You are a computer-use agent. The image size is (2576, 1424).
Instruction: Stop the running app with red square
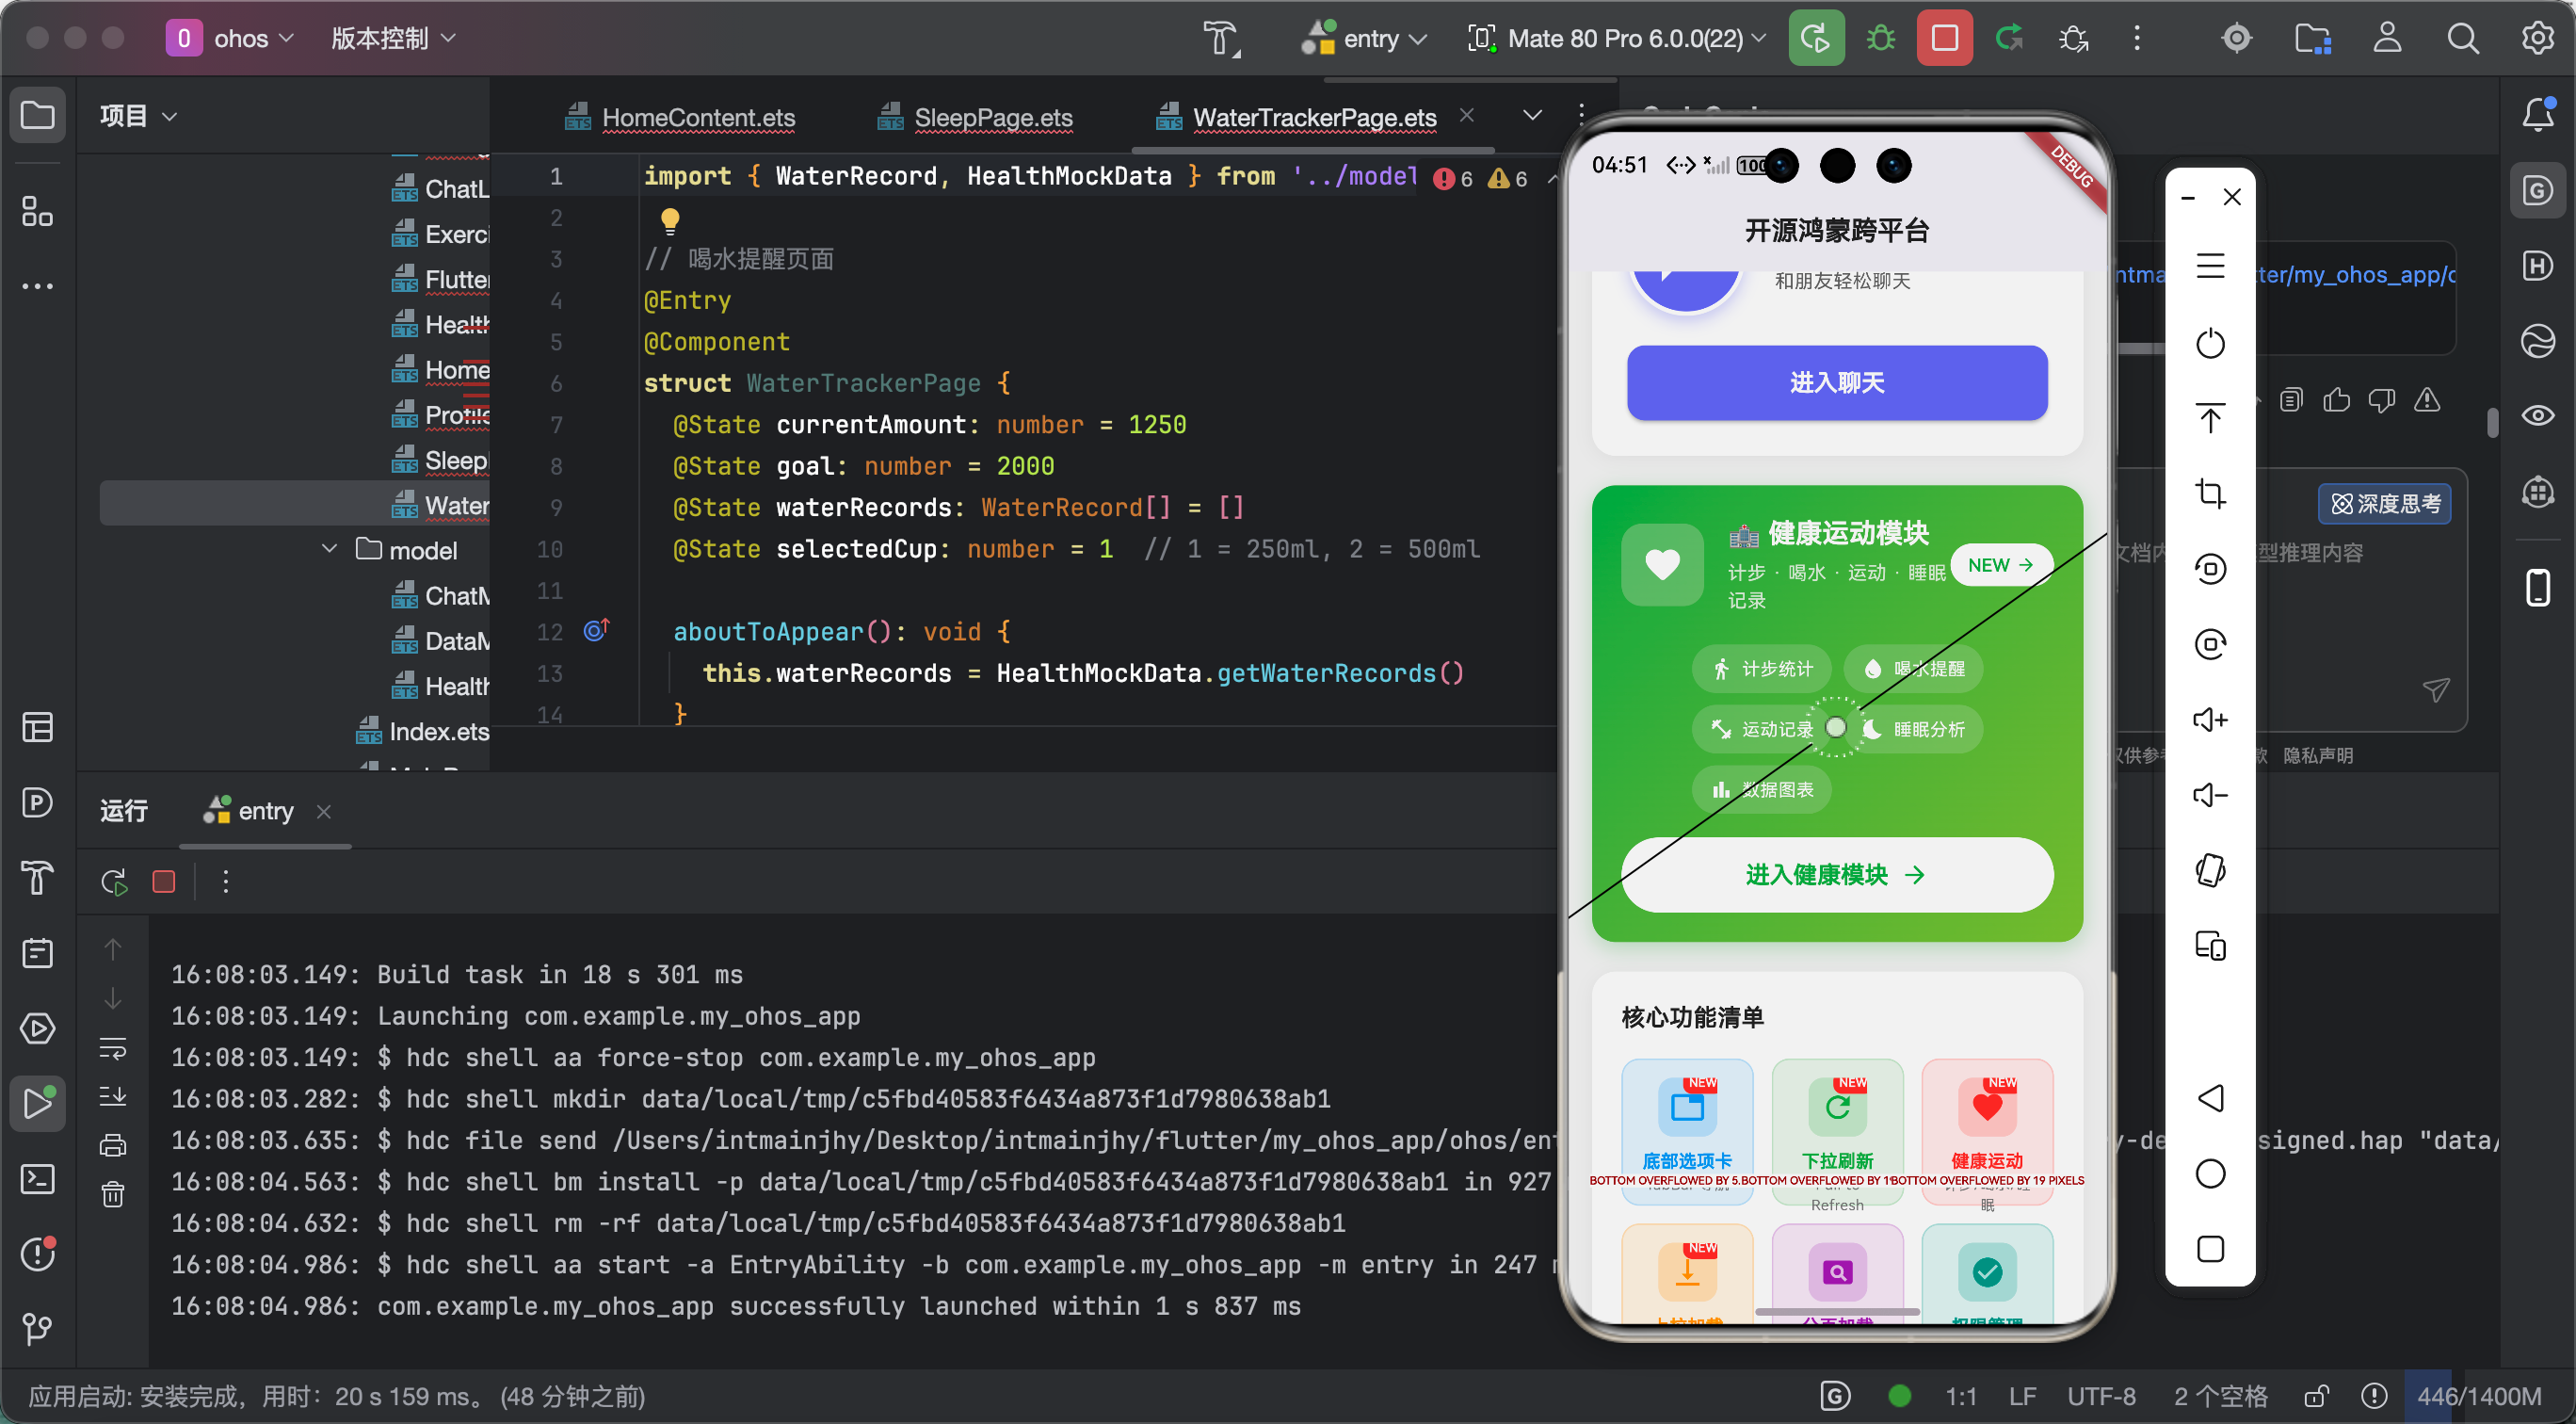1944,38
